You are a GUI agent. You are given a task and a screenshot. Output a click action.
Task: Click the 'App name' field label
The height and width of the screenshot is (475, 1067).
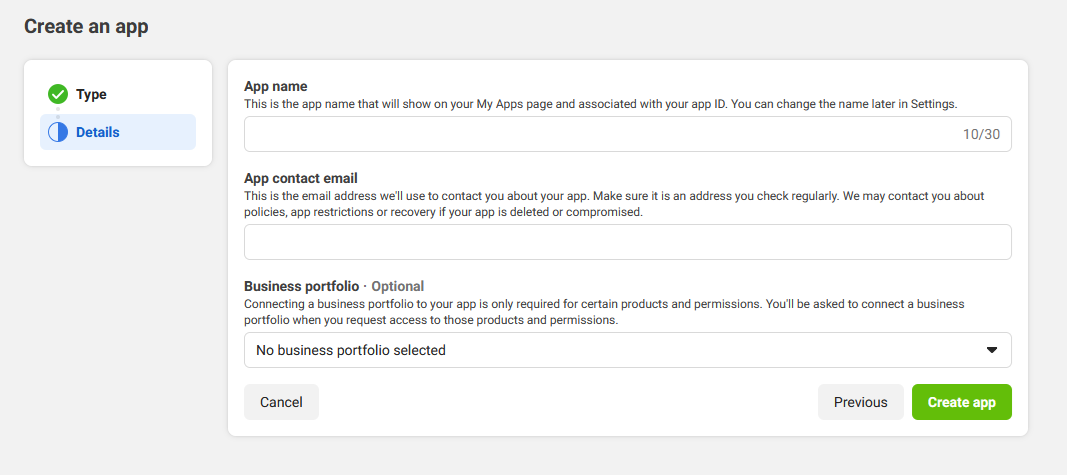point(276,86)
